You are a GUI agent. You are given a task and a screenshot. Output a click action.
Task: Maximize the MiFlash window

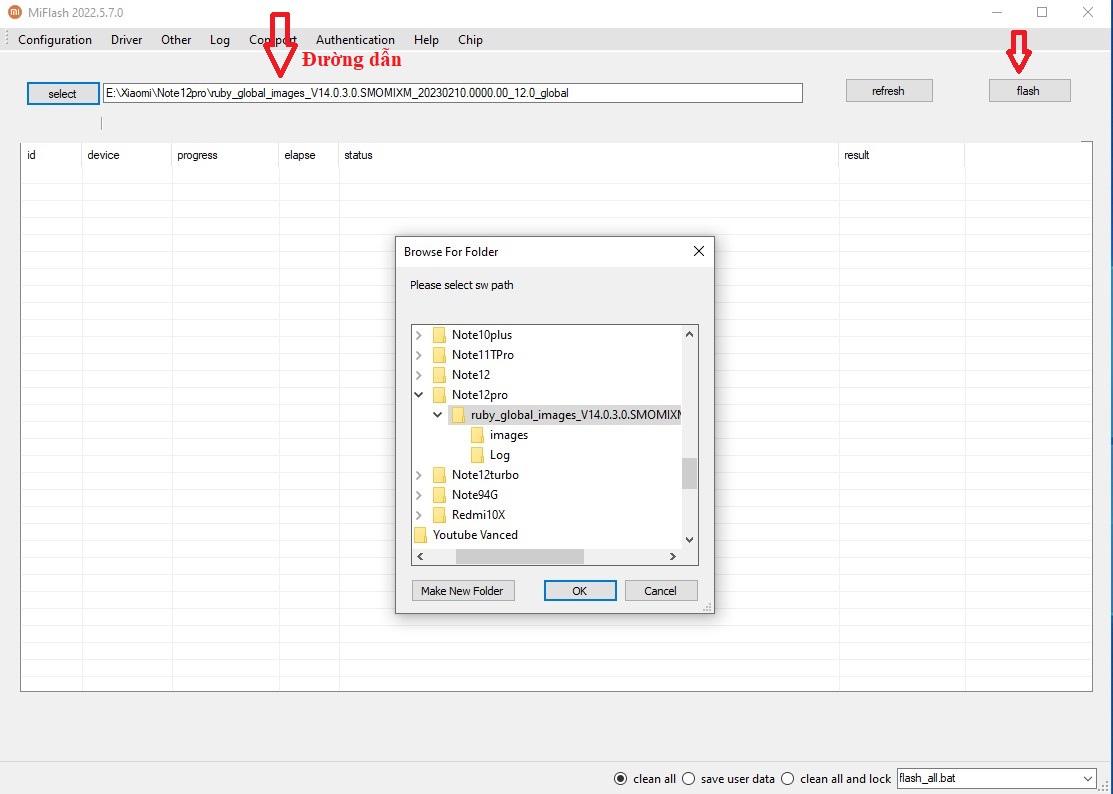point(1042,12)
